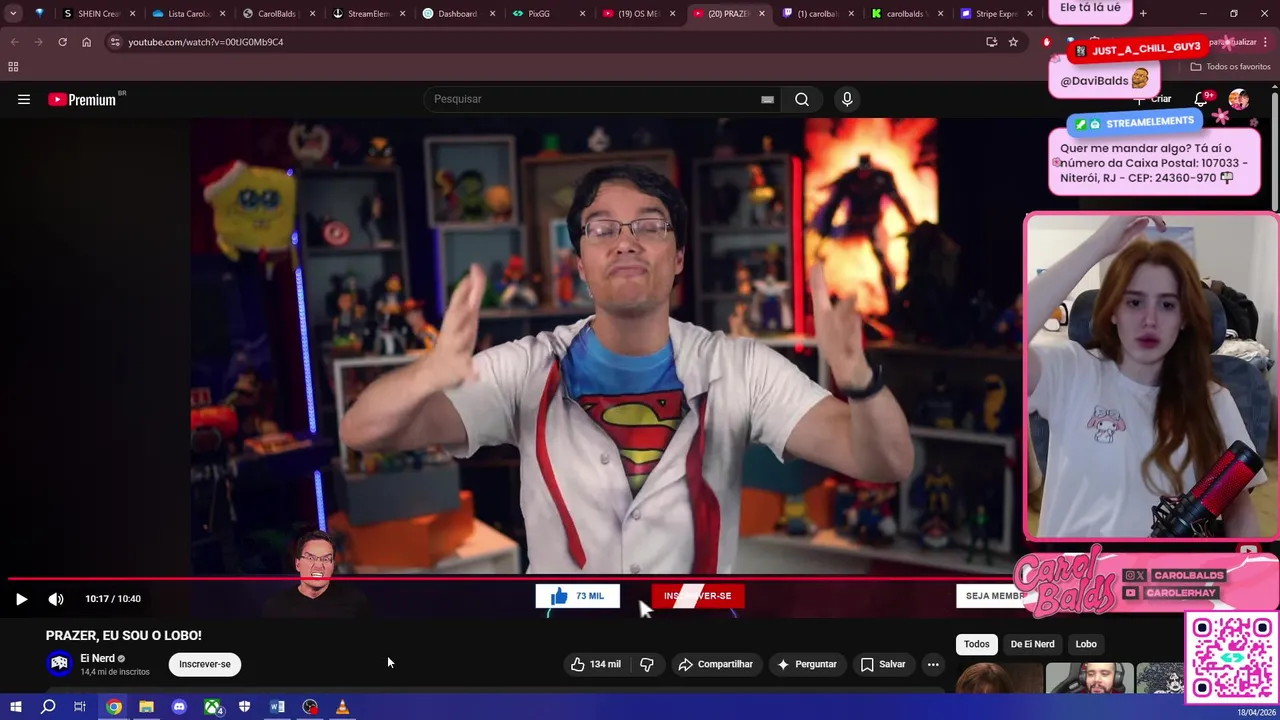
Task: Open the browser tab search dropdown
Action: coord(13,14)
